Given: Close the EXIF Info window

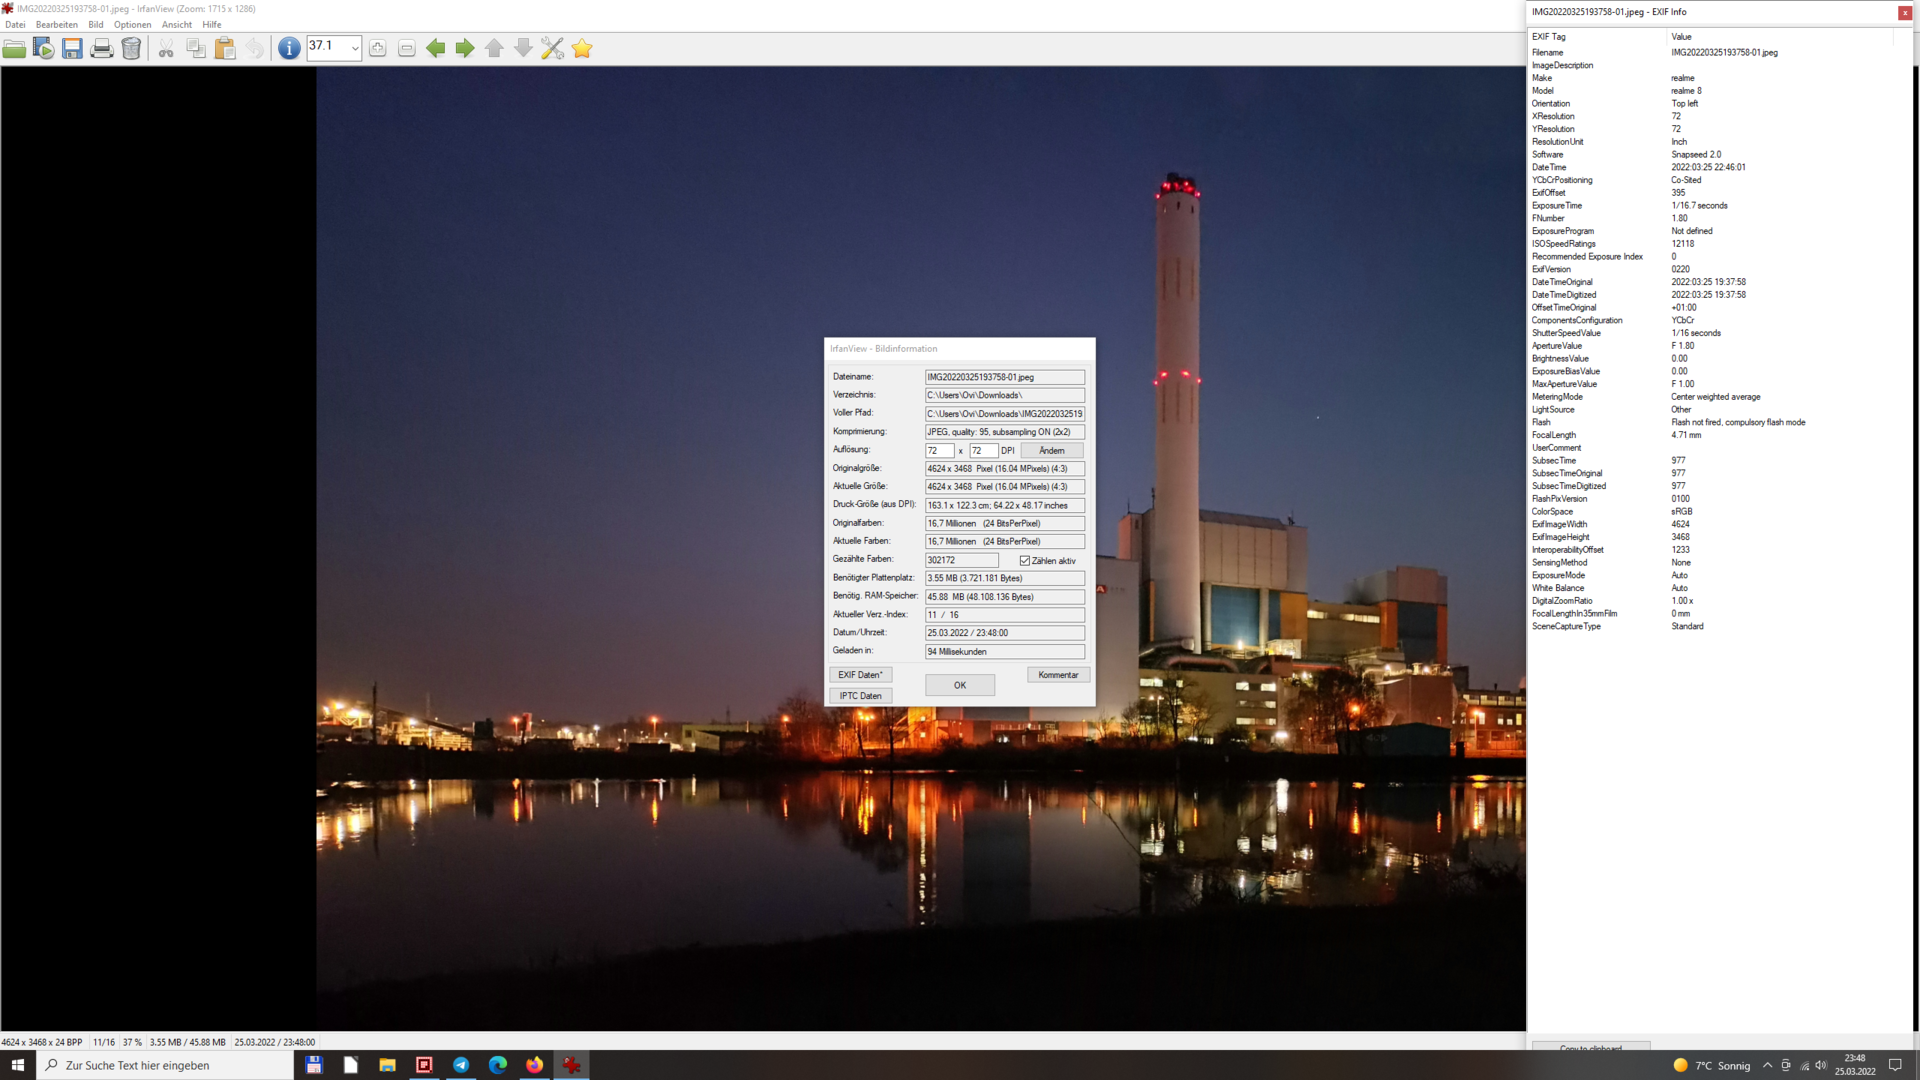Looking at the screenshot, I should click(x=1905, y=12).
